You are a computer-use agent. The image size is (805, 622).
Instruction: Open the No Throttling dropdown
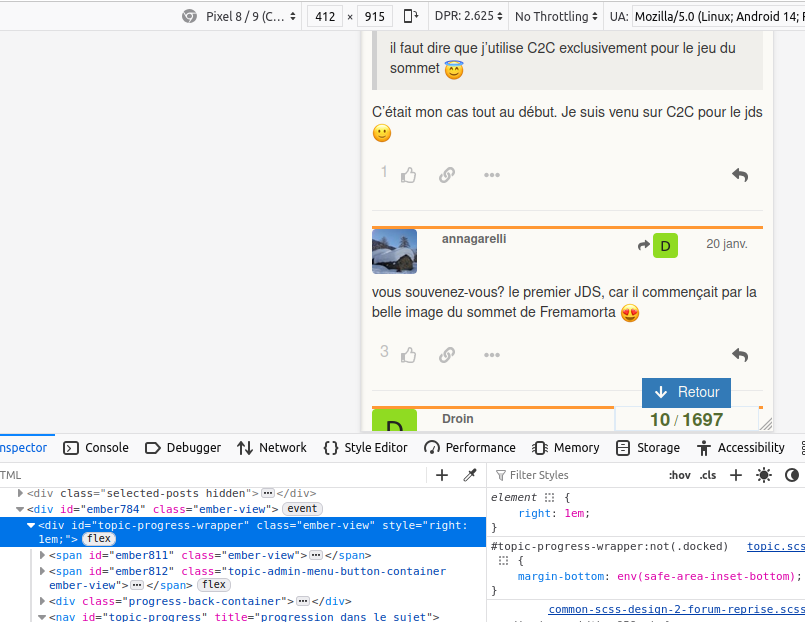click(556, 16)
